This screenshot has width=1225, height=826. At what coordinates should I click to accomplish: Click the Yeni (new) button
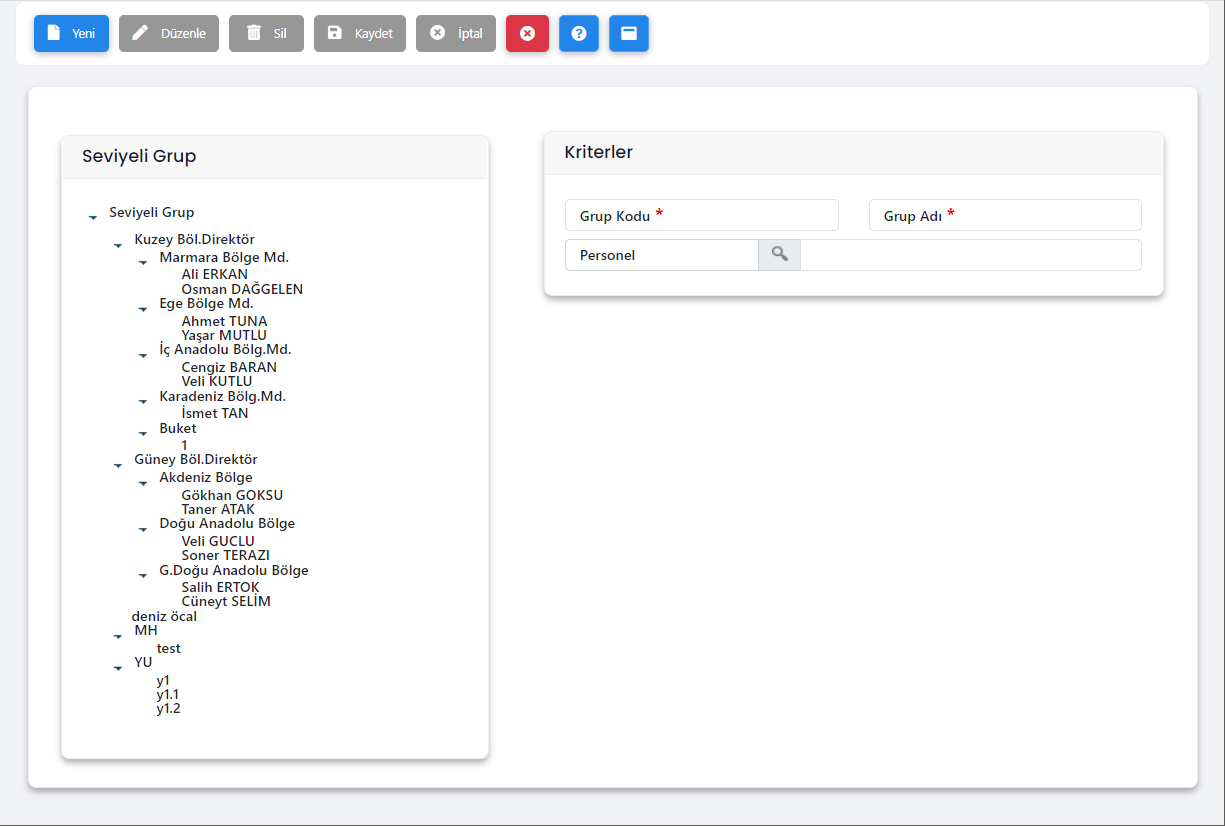coord(71,33)
